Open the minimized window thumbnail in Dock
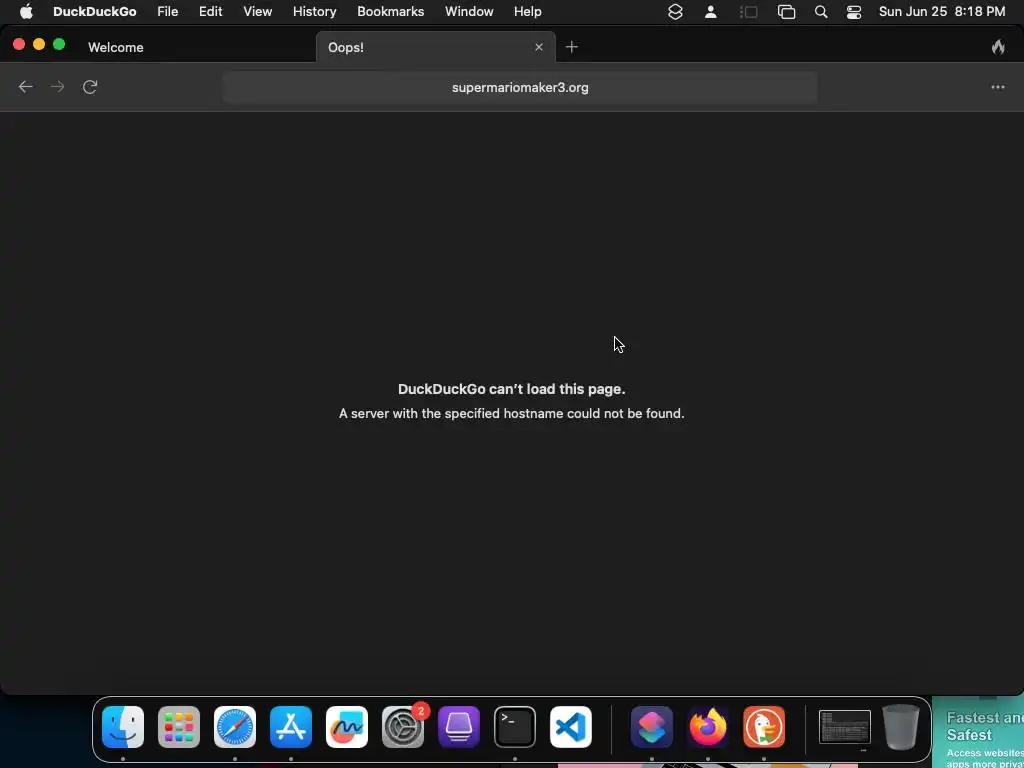 (x=844, y=727)
